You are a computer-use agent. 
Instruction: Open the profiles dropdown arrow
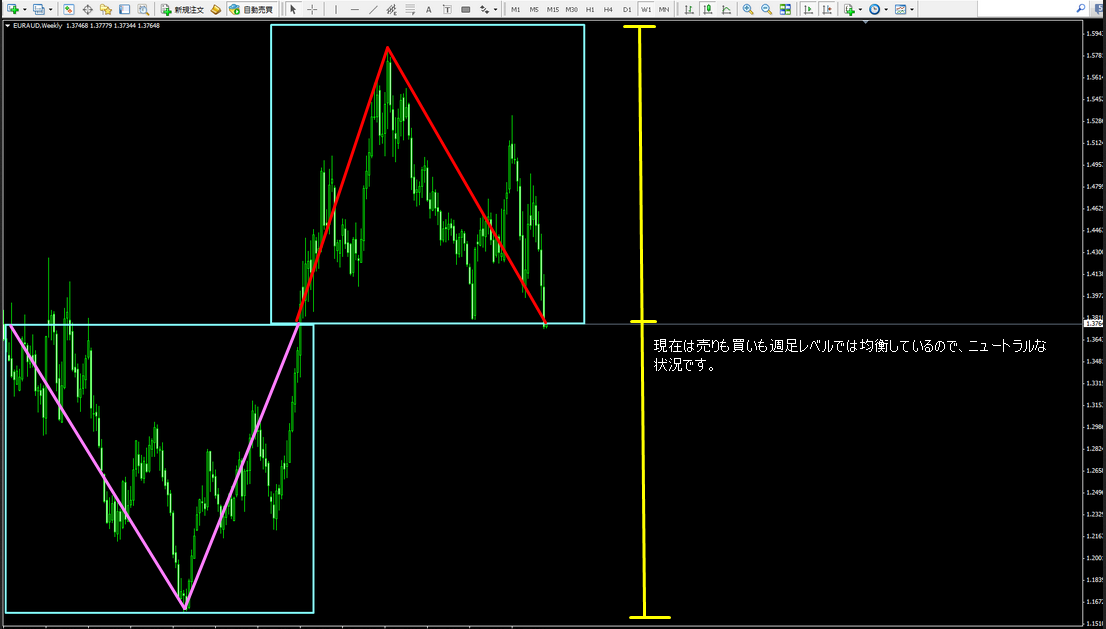[51, 9]
